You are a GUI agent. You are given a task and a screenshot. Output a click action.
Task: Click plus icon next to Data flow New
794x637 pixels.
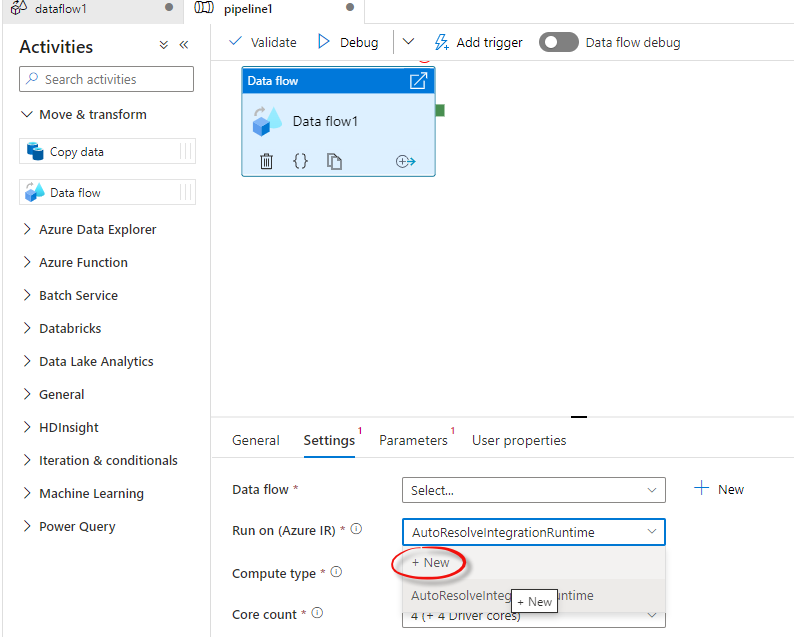(x=701, y=488)
